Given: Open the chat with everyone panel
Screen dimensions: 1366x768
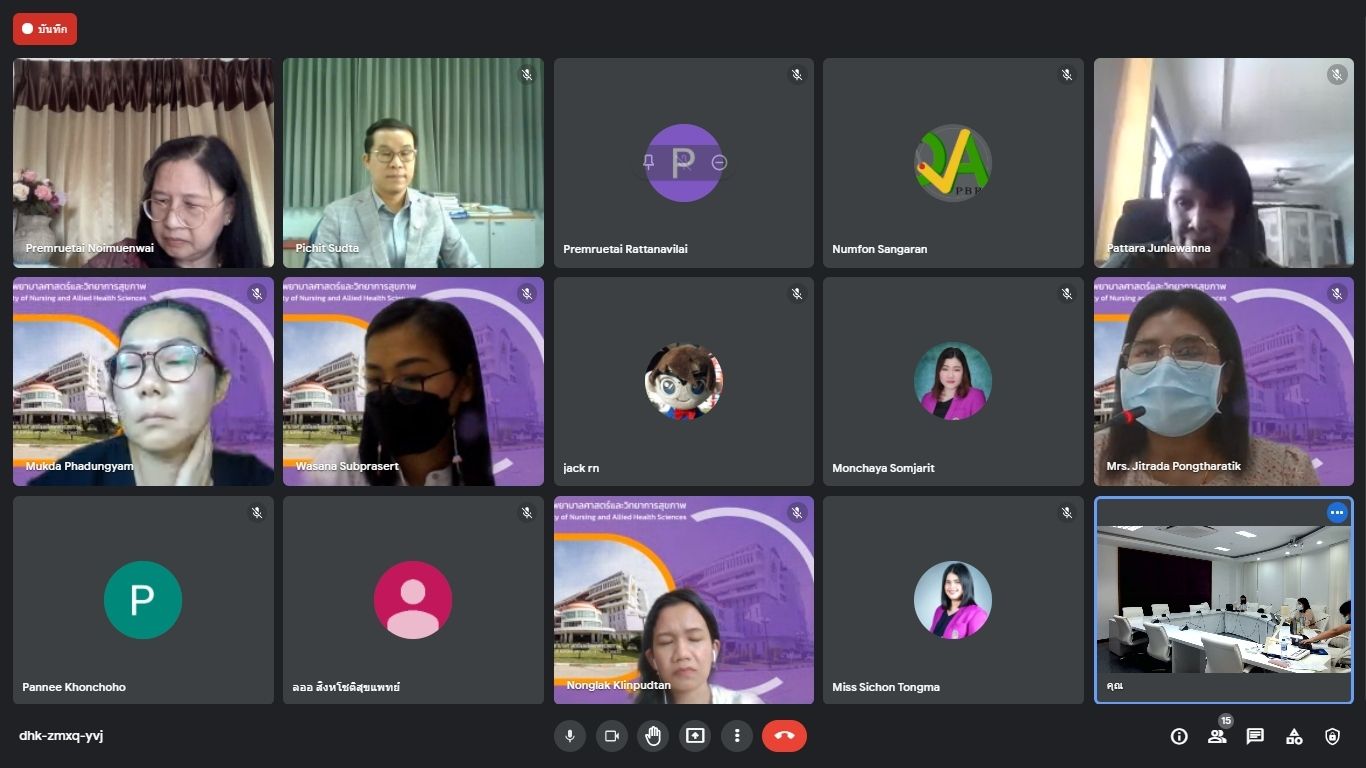Looking at the screenshot, I should [1255, 736].
